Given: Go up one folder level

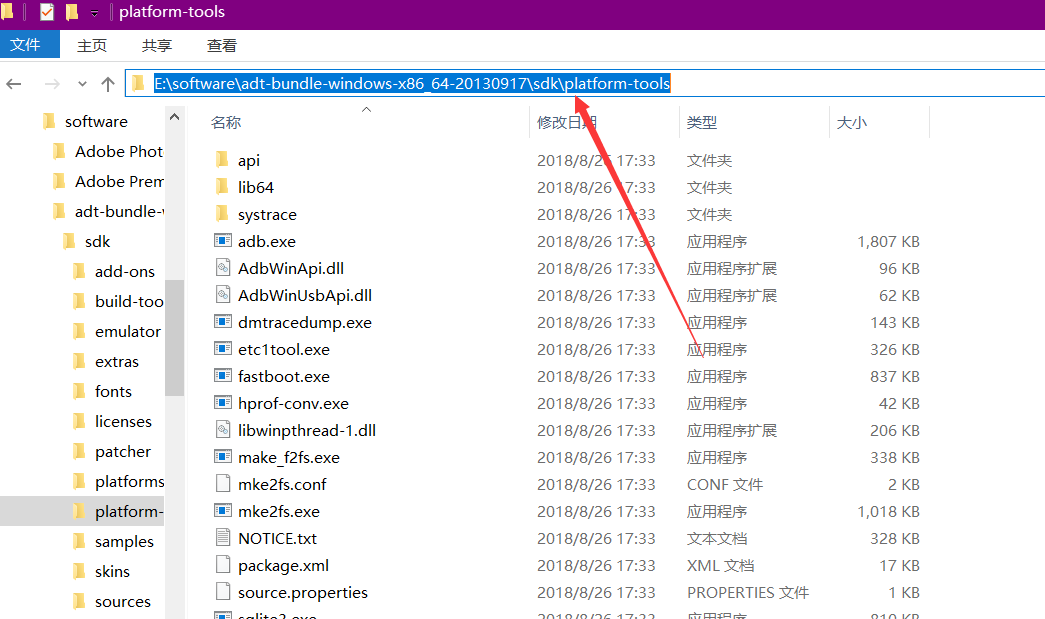Looking at the screenshot, I should 108,84.
